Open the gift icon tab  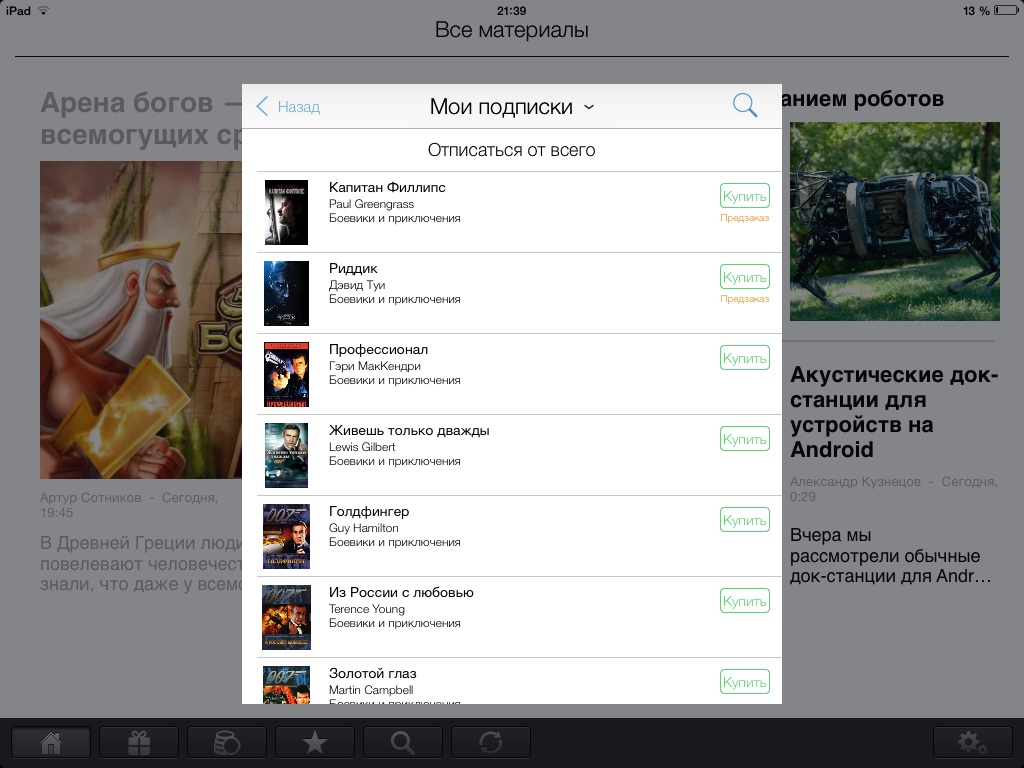click(x=138, y=742)
